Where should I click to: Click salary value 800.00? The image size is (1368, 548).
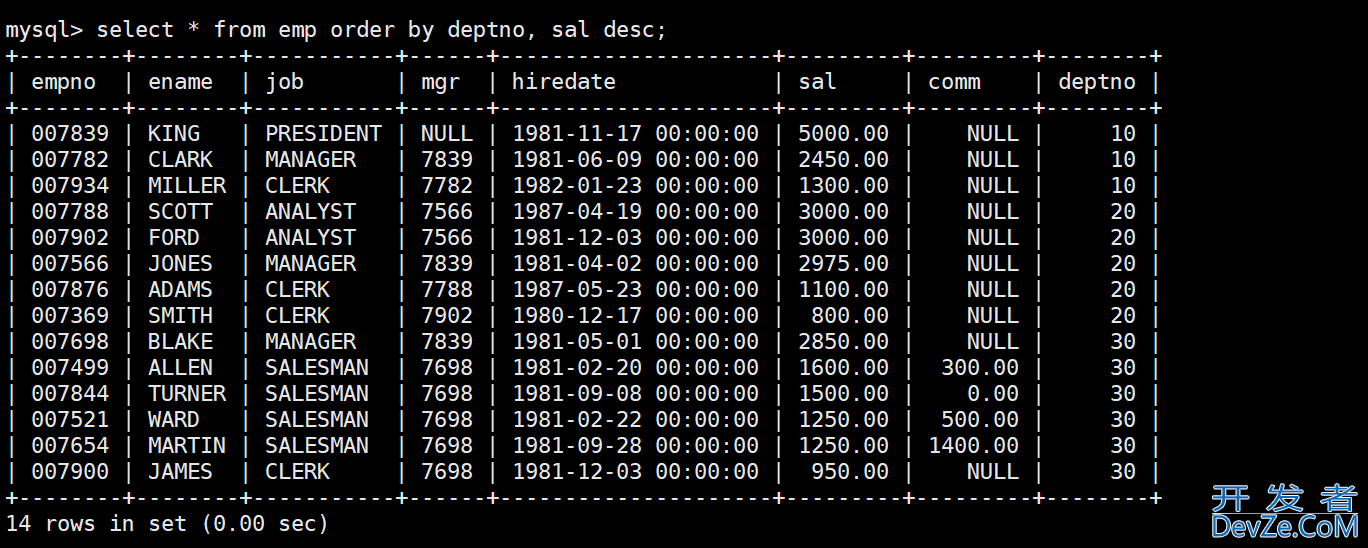pyautogui.click(x=850, y=315)
